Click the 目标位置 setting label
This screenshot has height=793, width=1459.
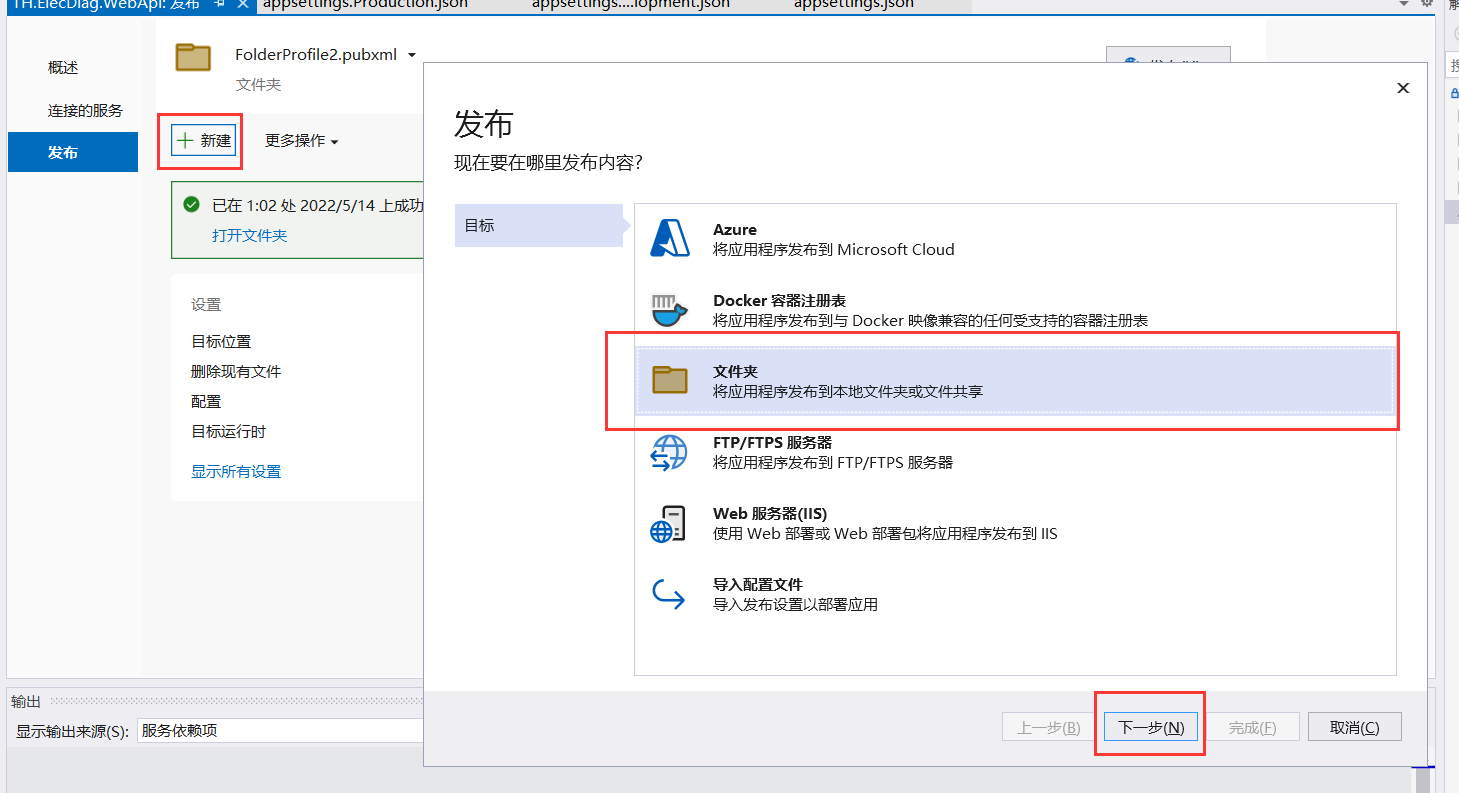point(221,341)
